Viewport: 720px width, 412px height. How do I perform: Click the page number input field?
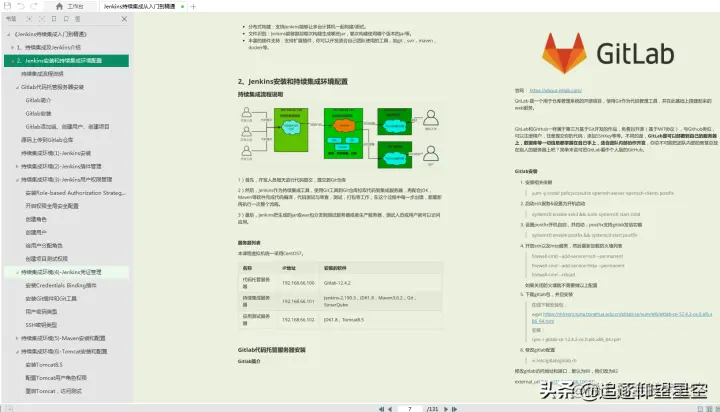[x=410, y=409]
